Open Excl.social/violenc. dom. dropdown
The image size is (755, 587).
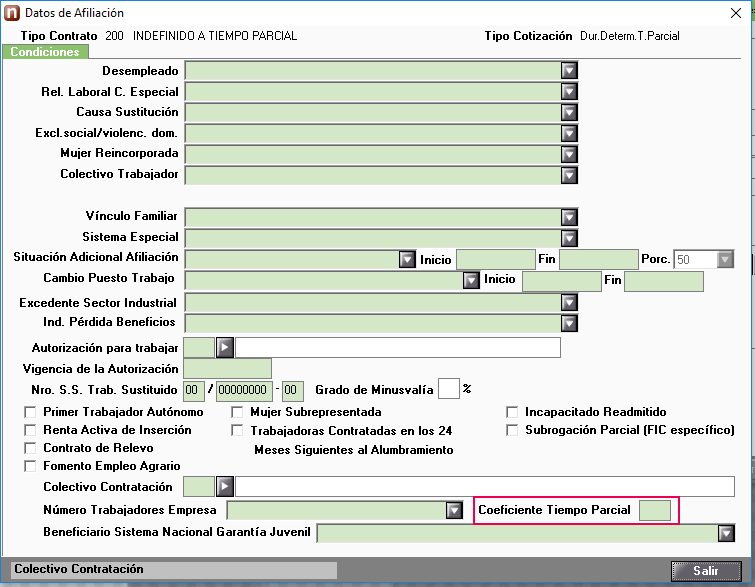coord(569,133)
